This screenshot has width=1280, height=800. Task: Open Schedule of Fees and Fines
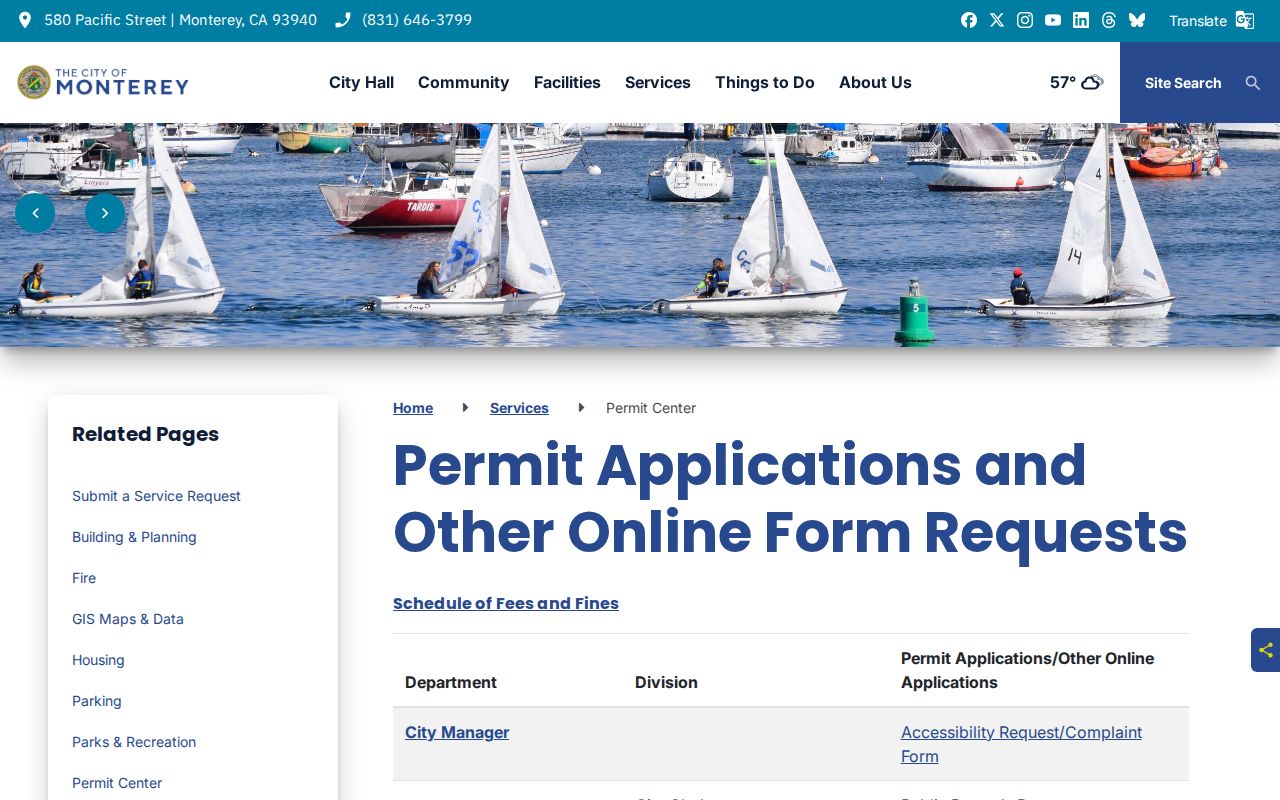point(506,603)
